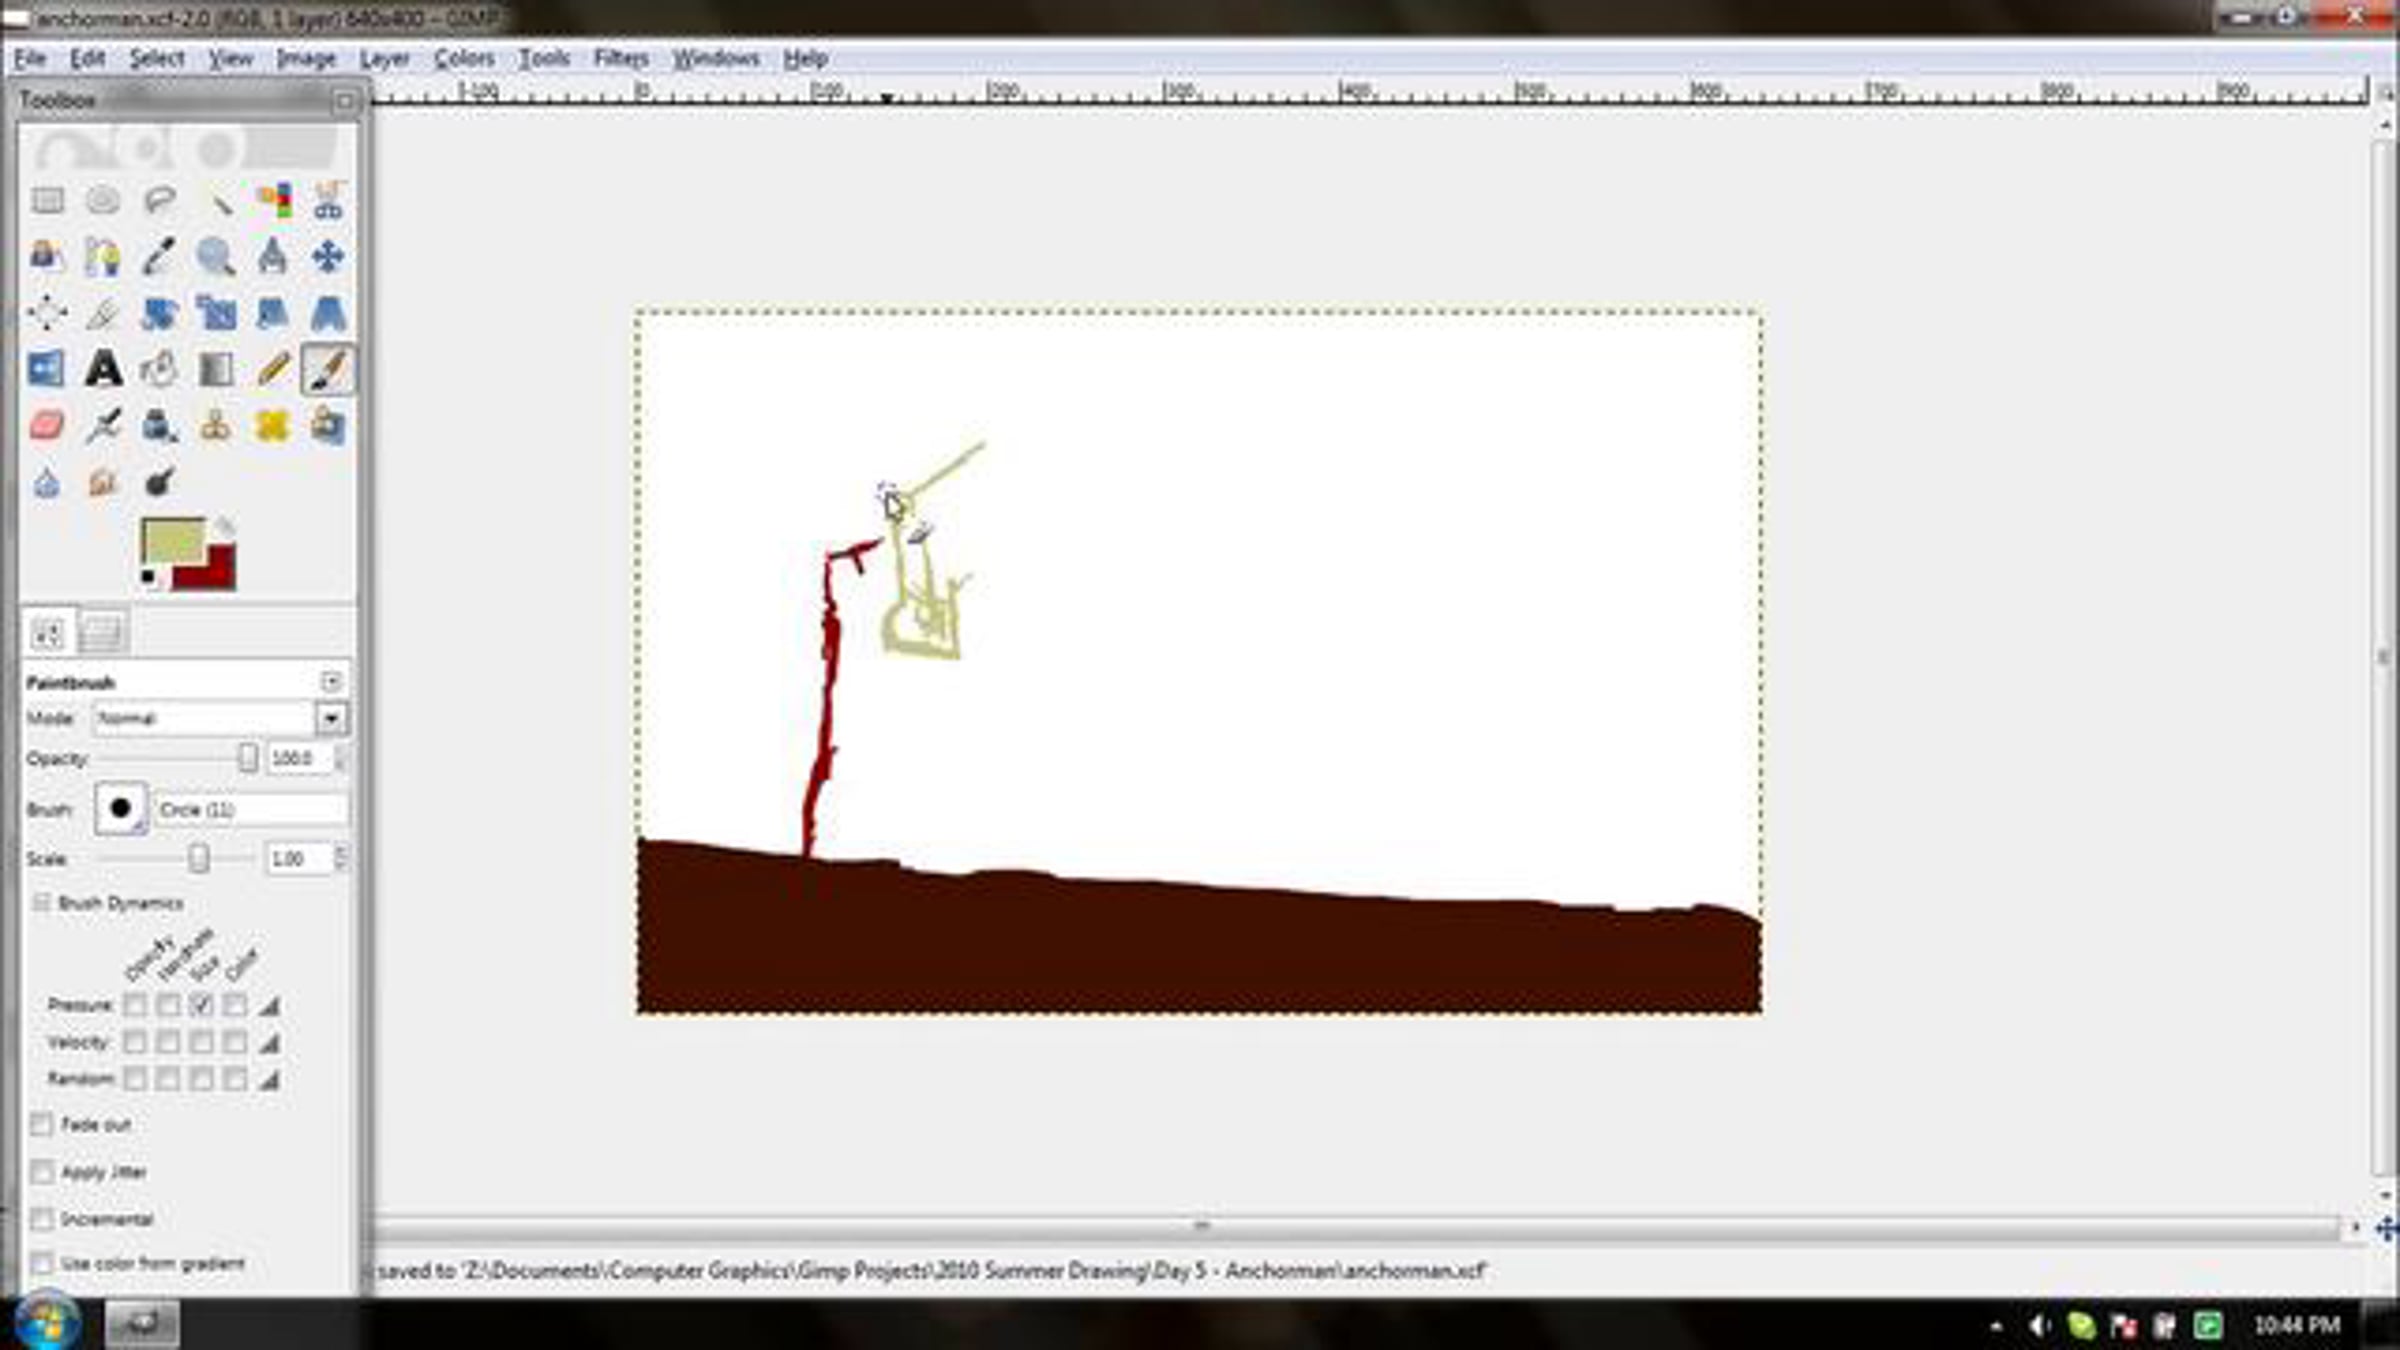
Task: Select the Free Select lasso tool
Action: [x=159, y=200]
